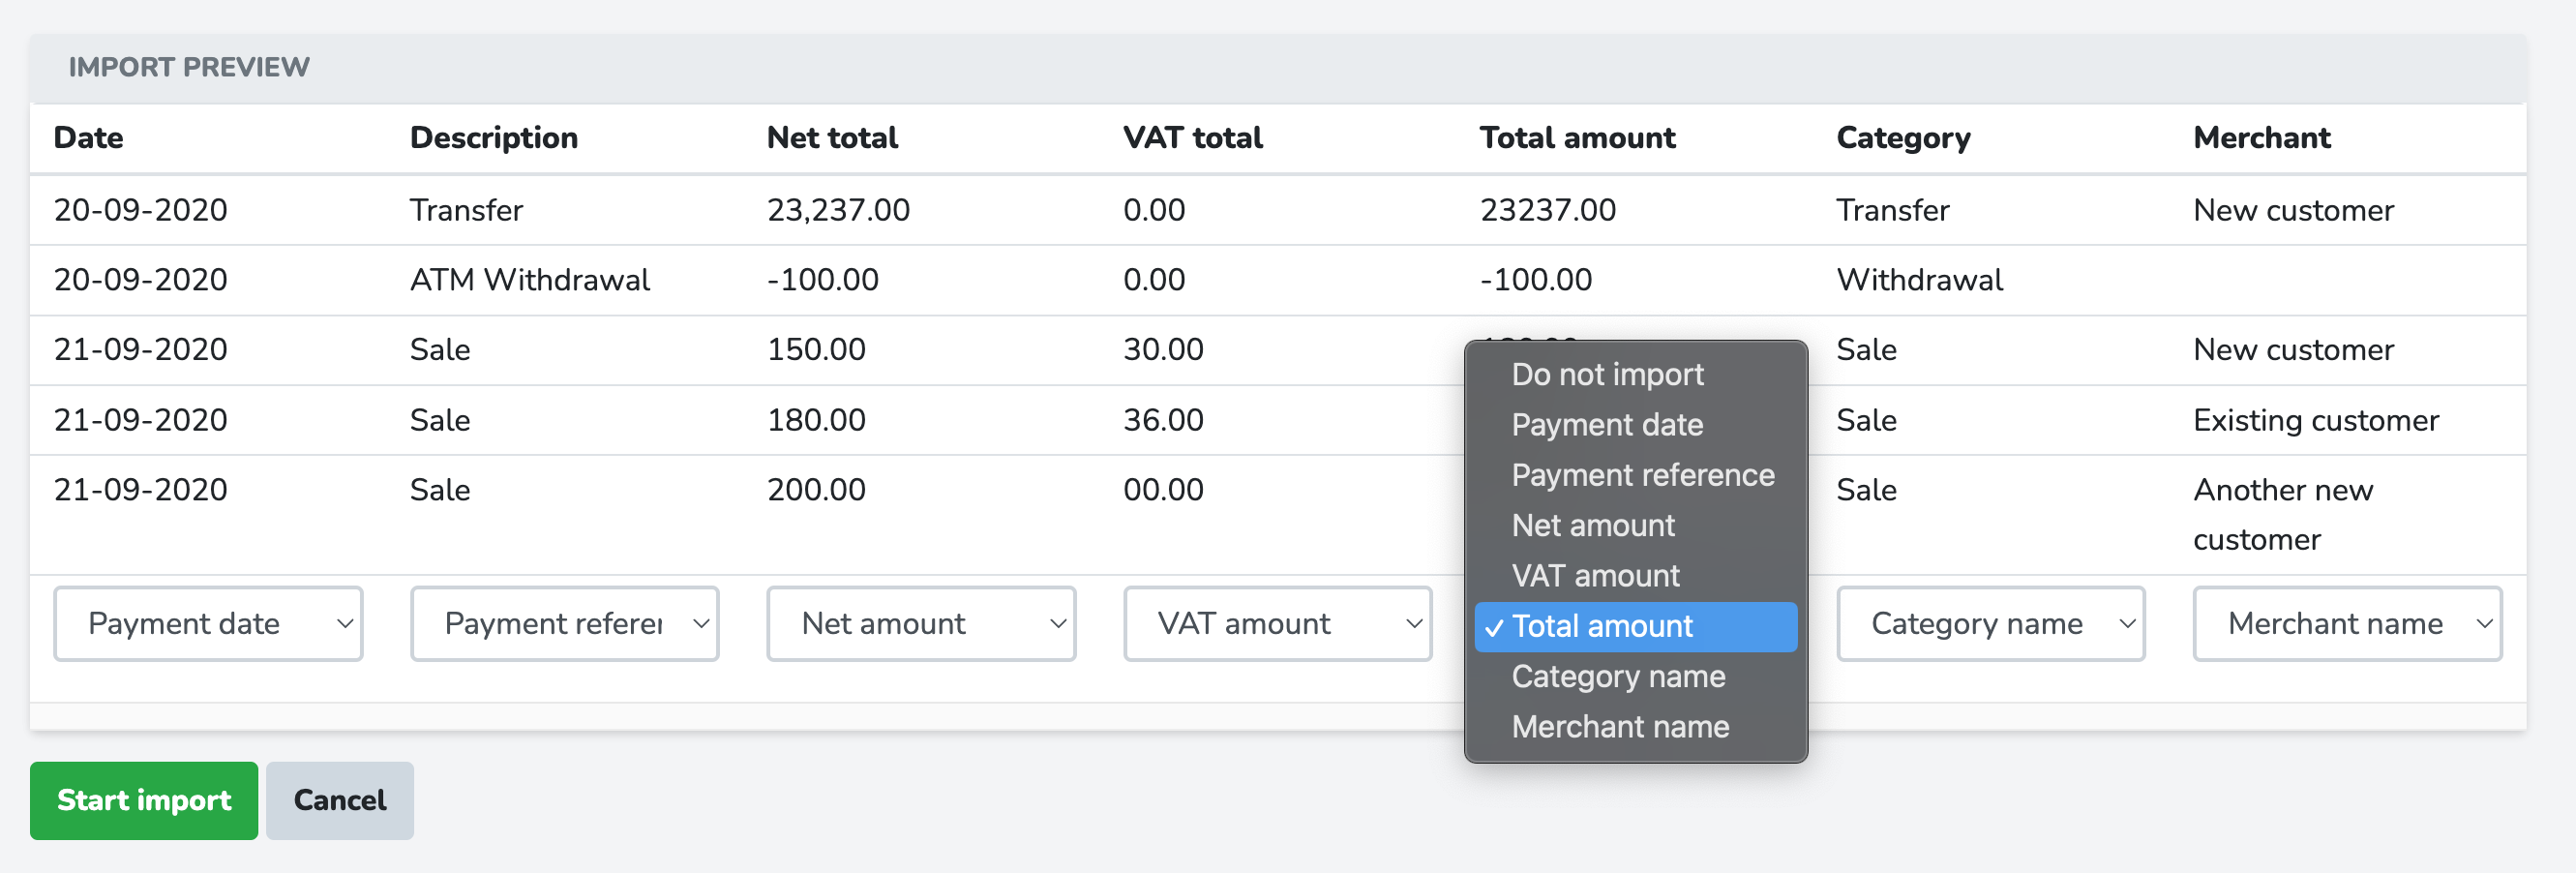Image resolution: width=2576 pixels, height=873 pixels.
Task: Click the Date column header
Action: [88, 137]
